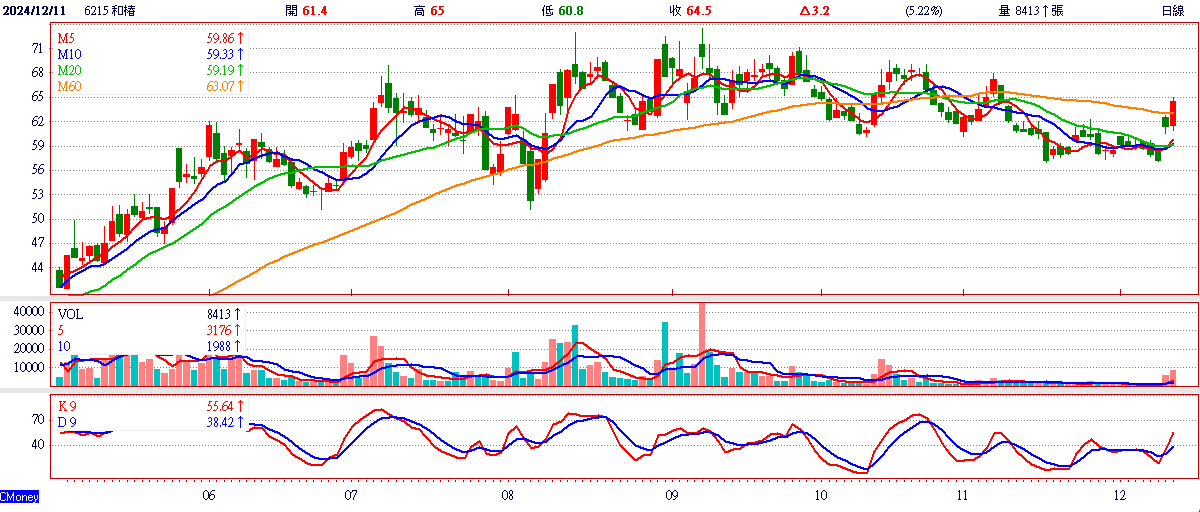This screenshot has width=1200, height=512.
Task: Click the low price 60.8 value
Action: (x=571, y=10)
